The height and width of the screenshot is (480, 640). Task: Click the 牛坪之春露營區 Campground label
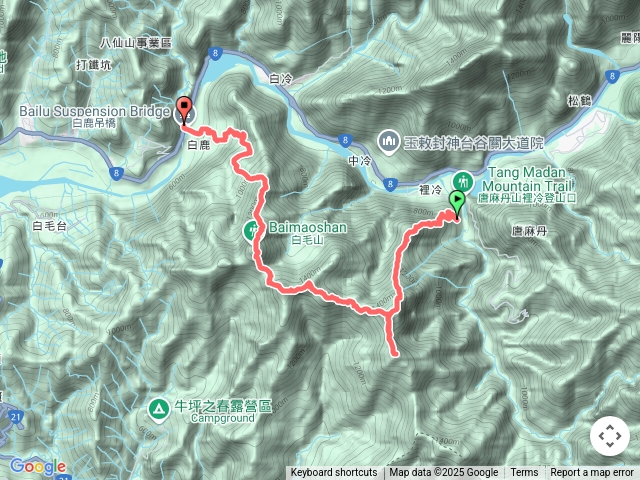223,411
